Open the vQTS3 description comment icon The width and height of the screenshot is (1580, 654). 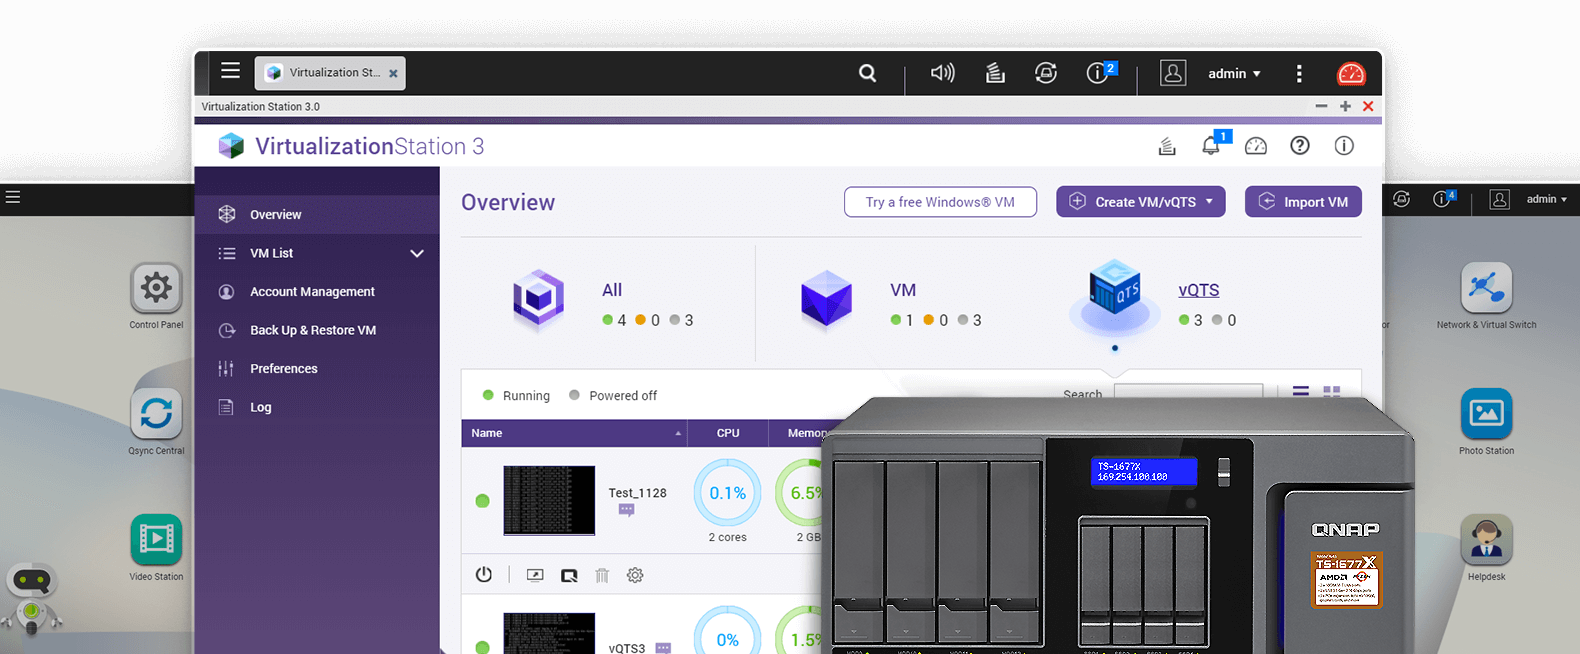click(663, 648)
